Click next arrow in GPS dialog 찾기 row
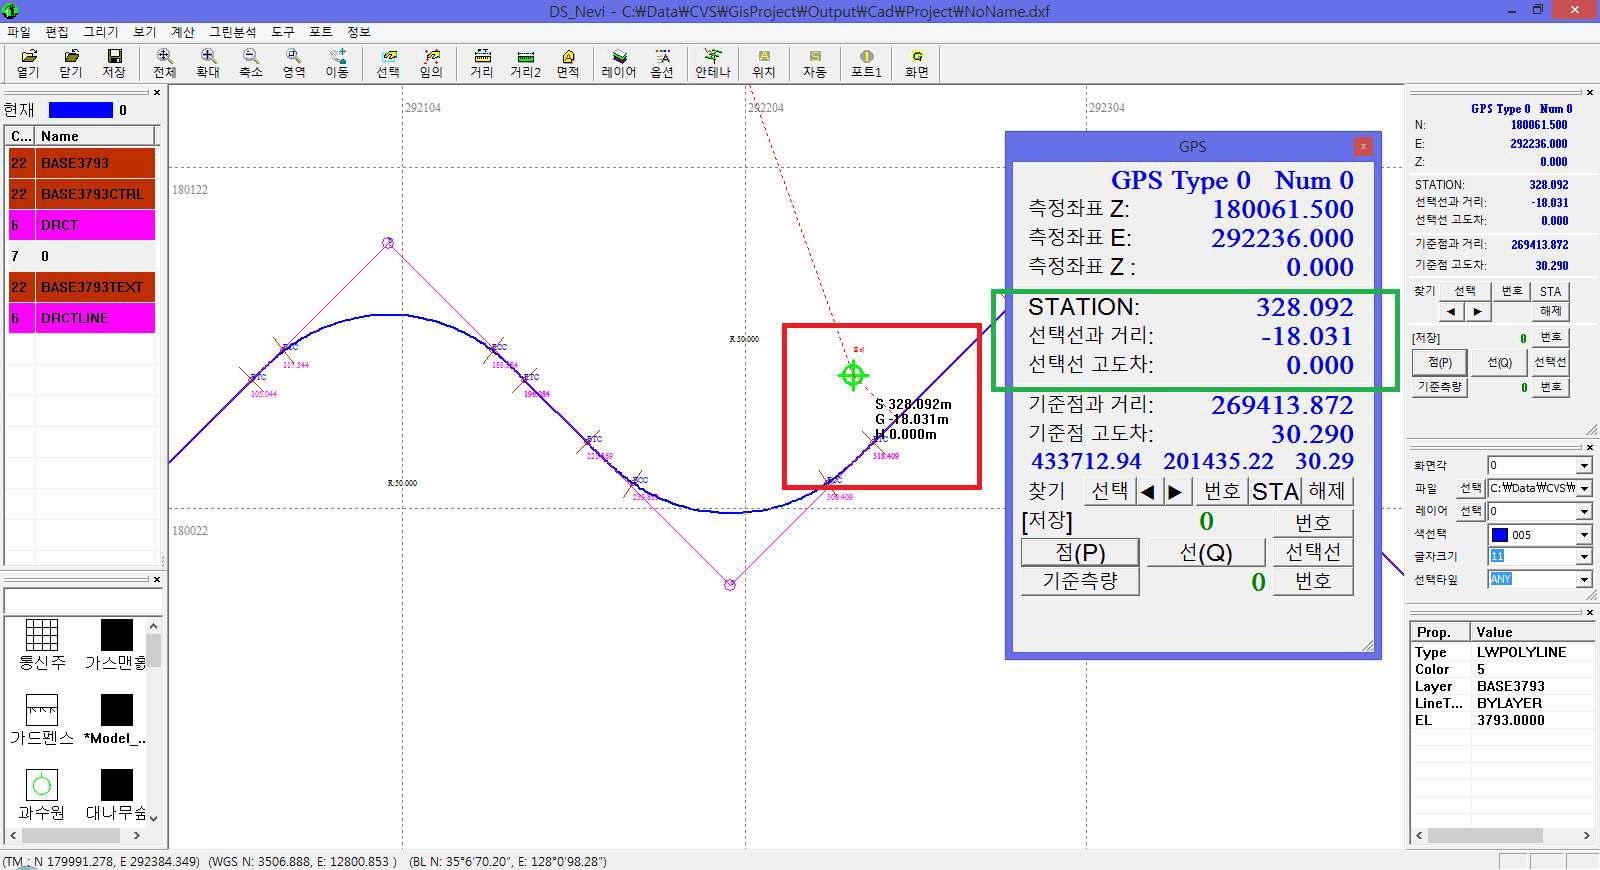The image size is (1600, 870). pyautogui.click(x=1175, y=491)
